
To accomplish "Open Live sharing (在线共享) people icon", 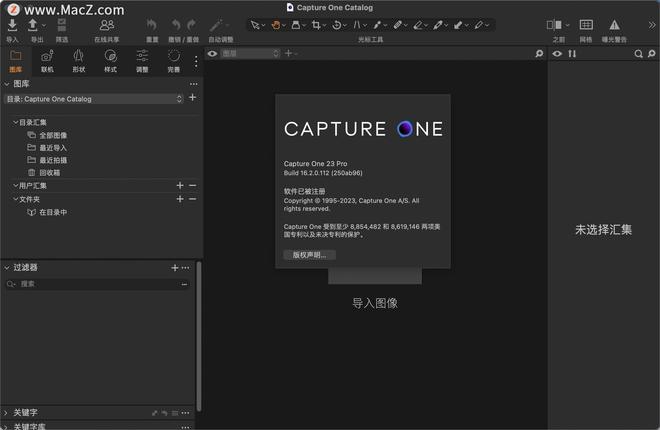I will pyautogui.click(x=107, y=25).
